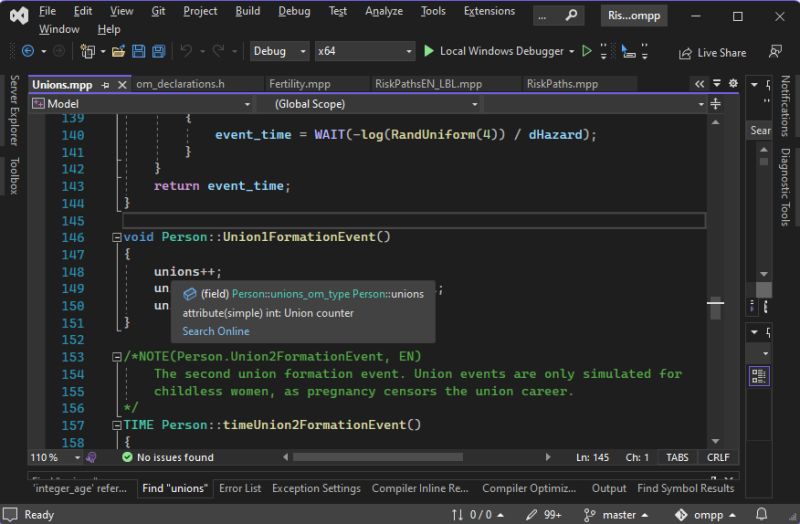Open the Extensions menu
Screen dimensions: 800x524
pos(489,11)
